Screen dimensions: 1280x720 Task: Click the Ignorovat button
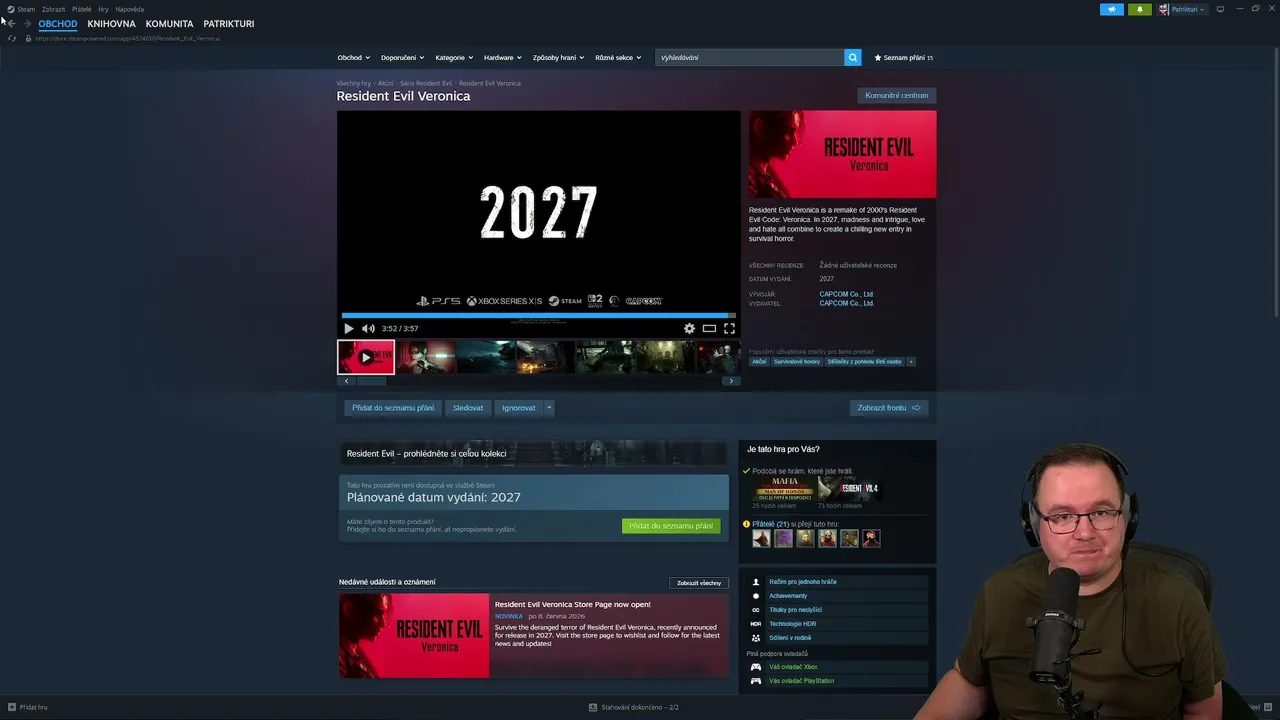tap(519, 408)
